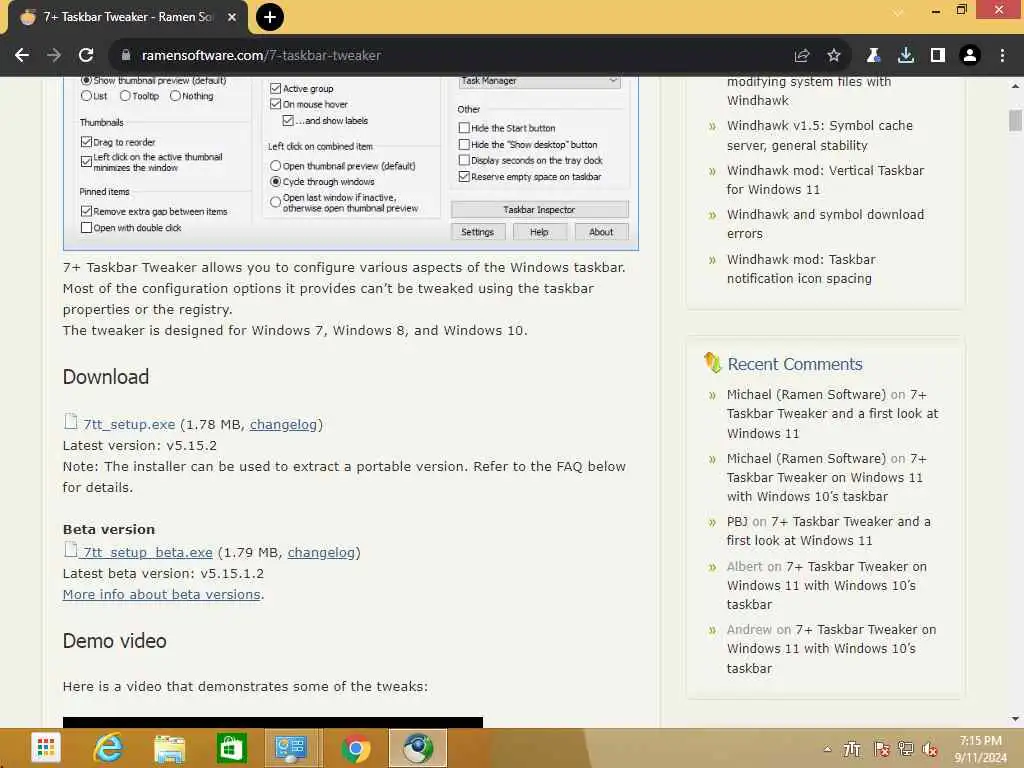Click the file icon beside 7tt_setup.exe
The image size is (1024, 768).
coord(71,422)
